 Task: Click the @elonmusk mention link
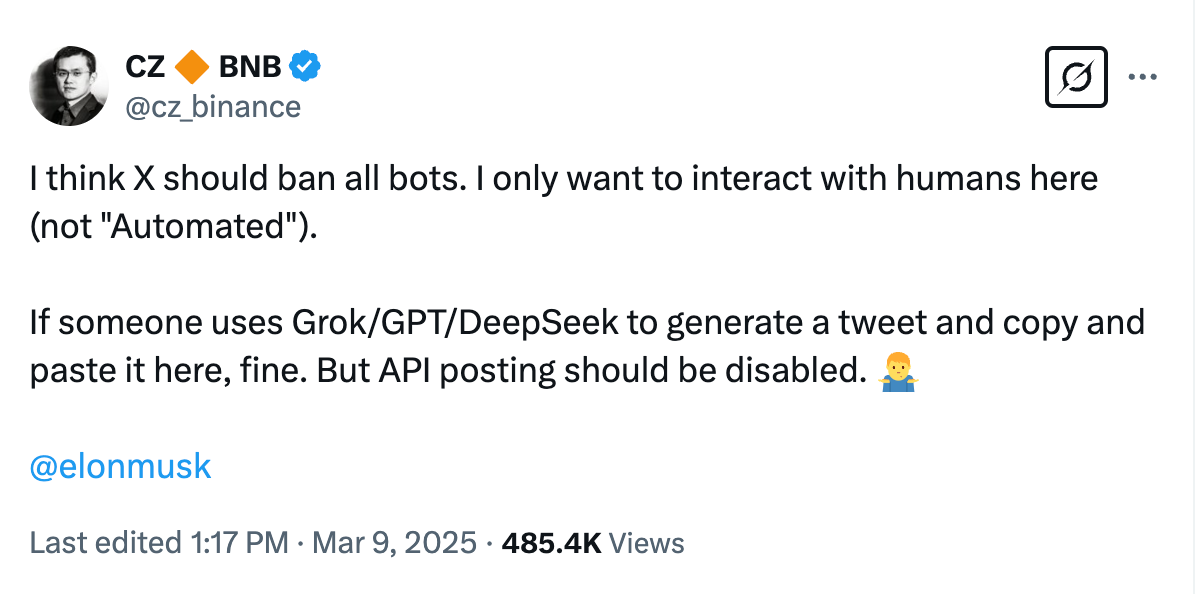click(121, 465)
